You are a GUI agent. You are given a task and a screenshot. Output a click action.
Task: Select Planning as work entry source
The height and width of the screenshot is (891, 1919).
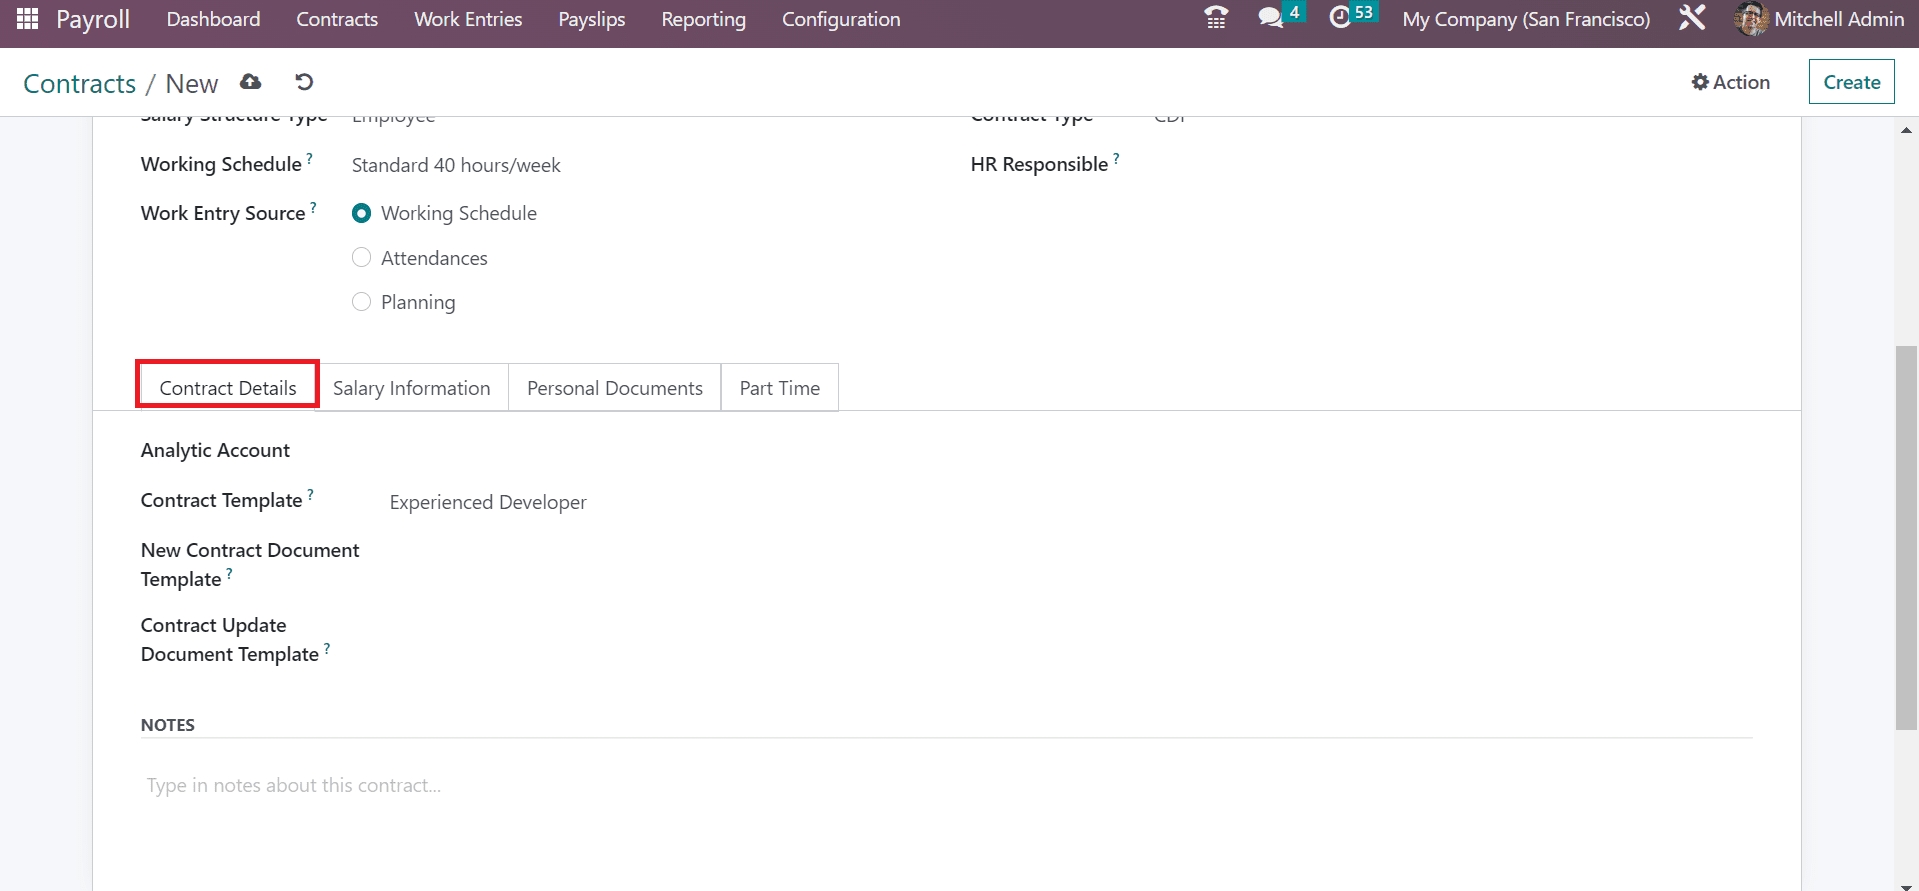point(362,302)
